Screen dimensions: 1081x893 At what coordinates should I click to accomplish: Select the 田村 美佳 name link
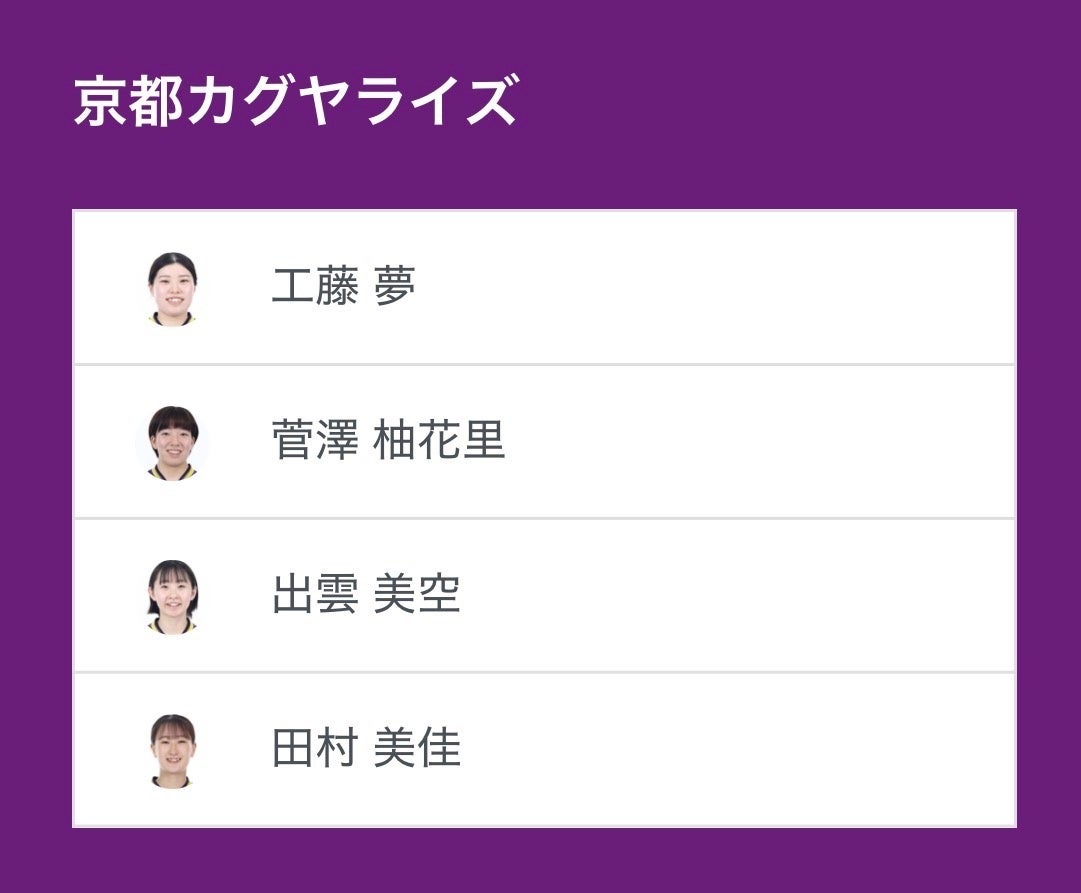[366, 749]
